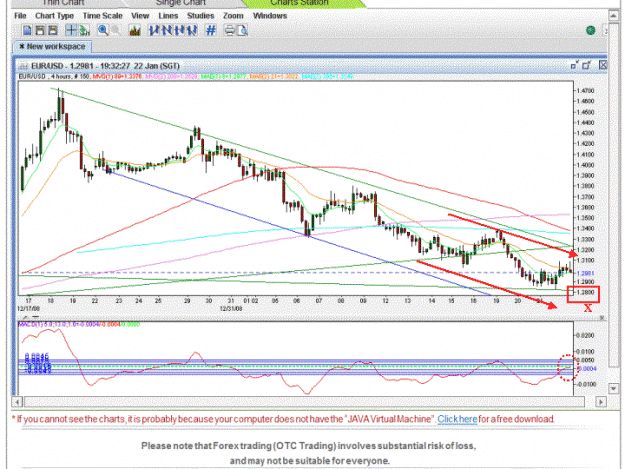Viewport: 625px width, 469px height.
Task: Click the 1.2981 current price label
Action: [586, 273]
